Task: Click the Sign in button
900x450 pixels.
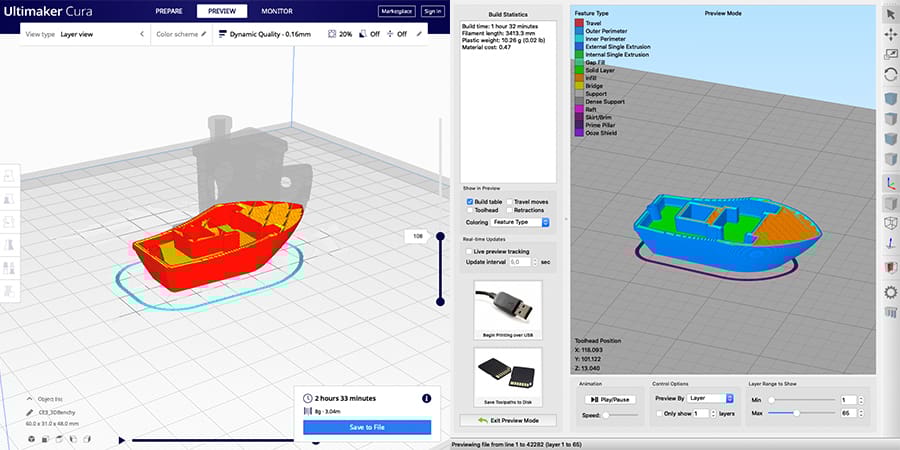Action: [432, 11]
